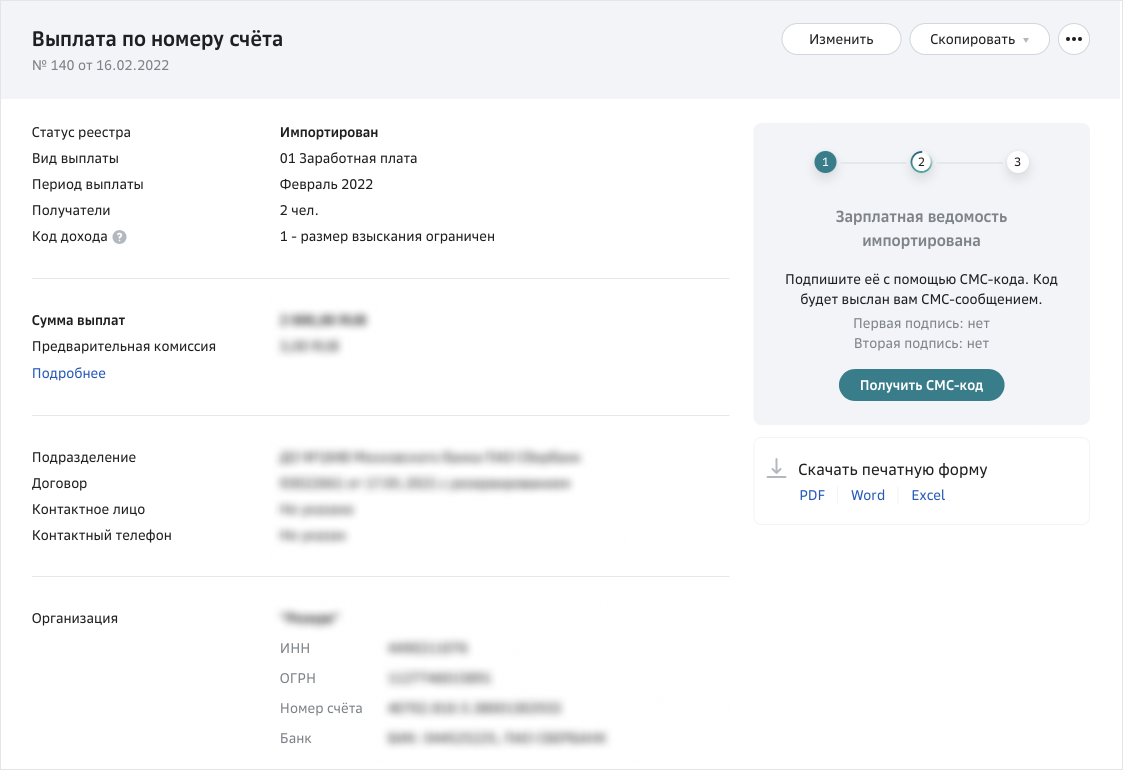Click the Выплата по номеру счёта title
This screenshot has width=1123, height=770.
point(157,39)
